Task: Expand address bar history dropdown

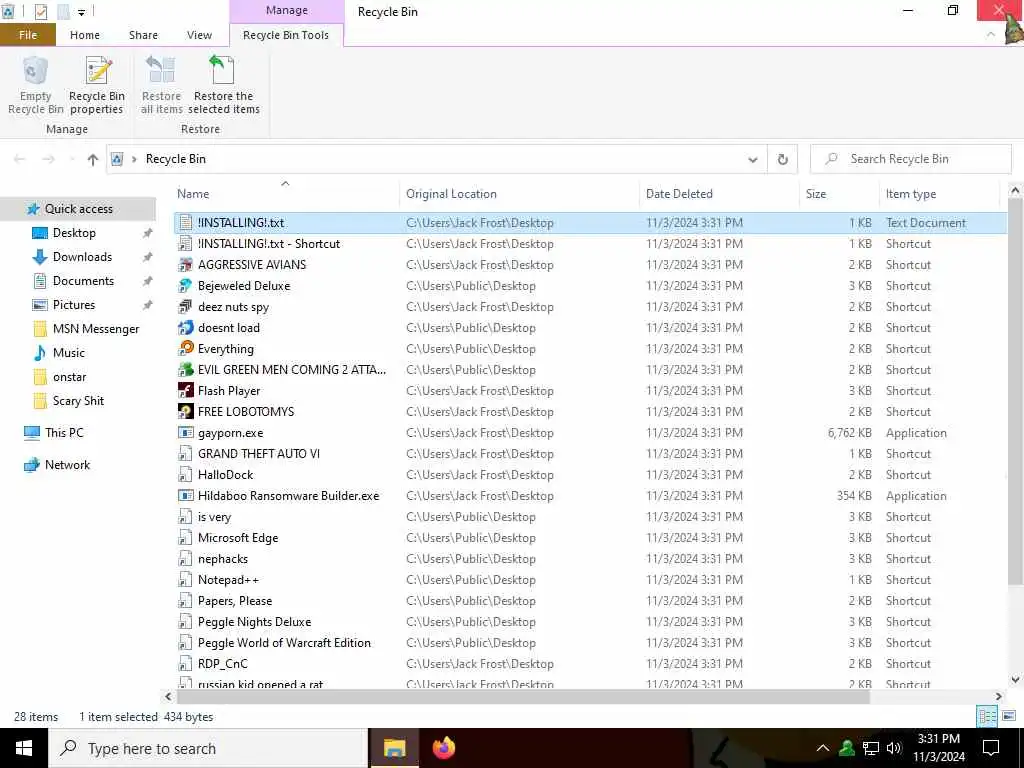Action: (x=752, y=159)
